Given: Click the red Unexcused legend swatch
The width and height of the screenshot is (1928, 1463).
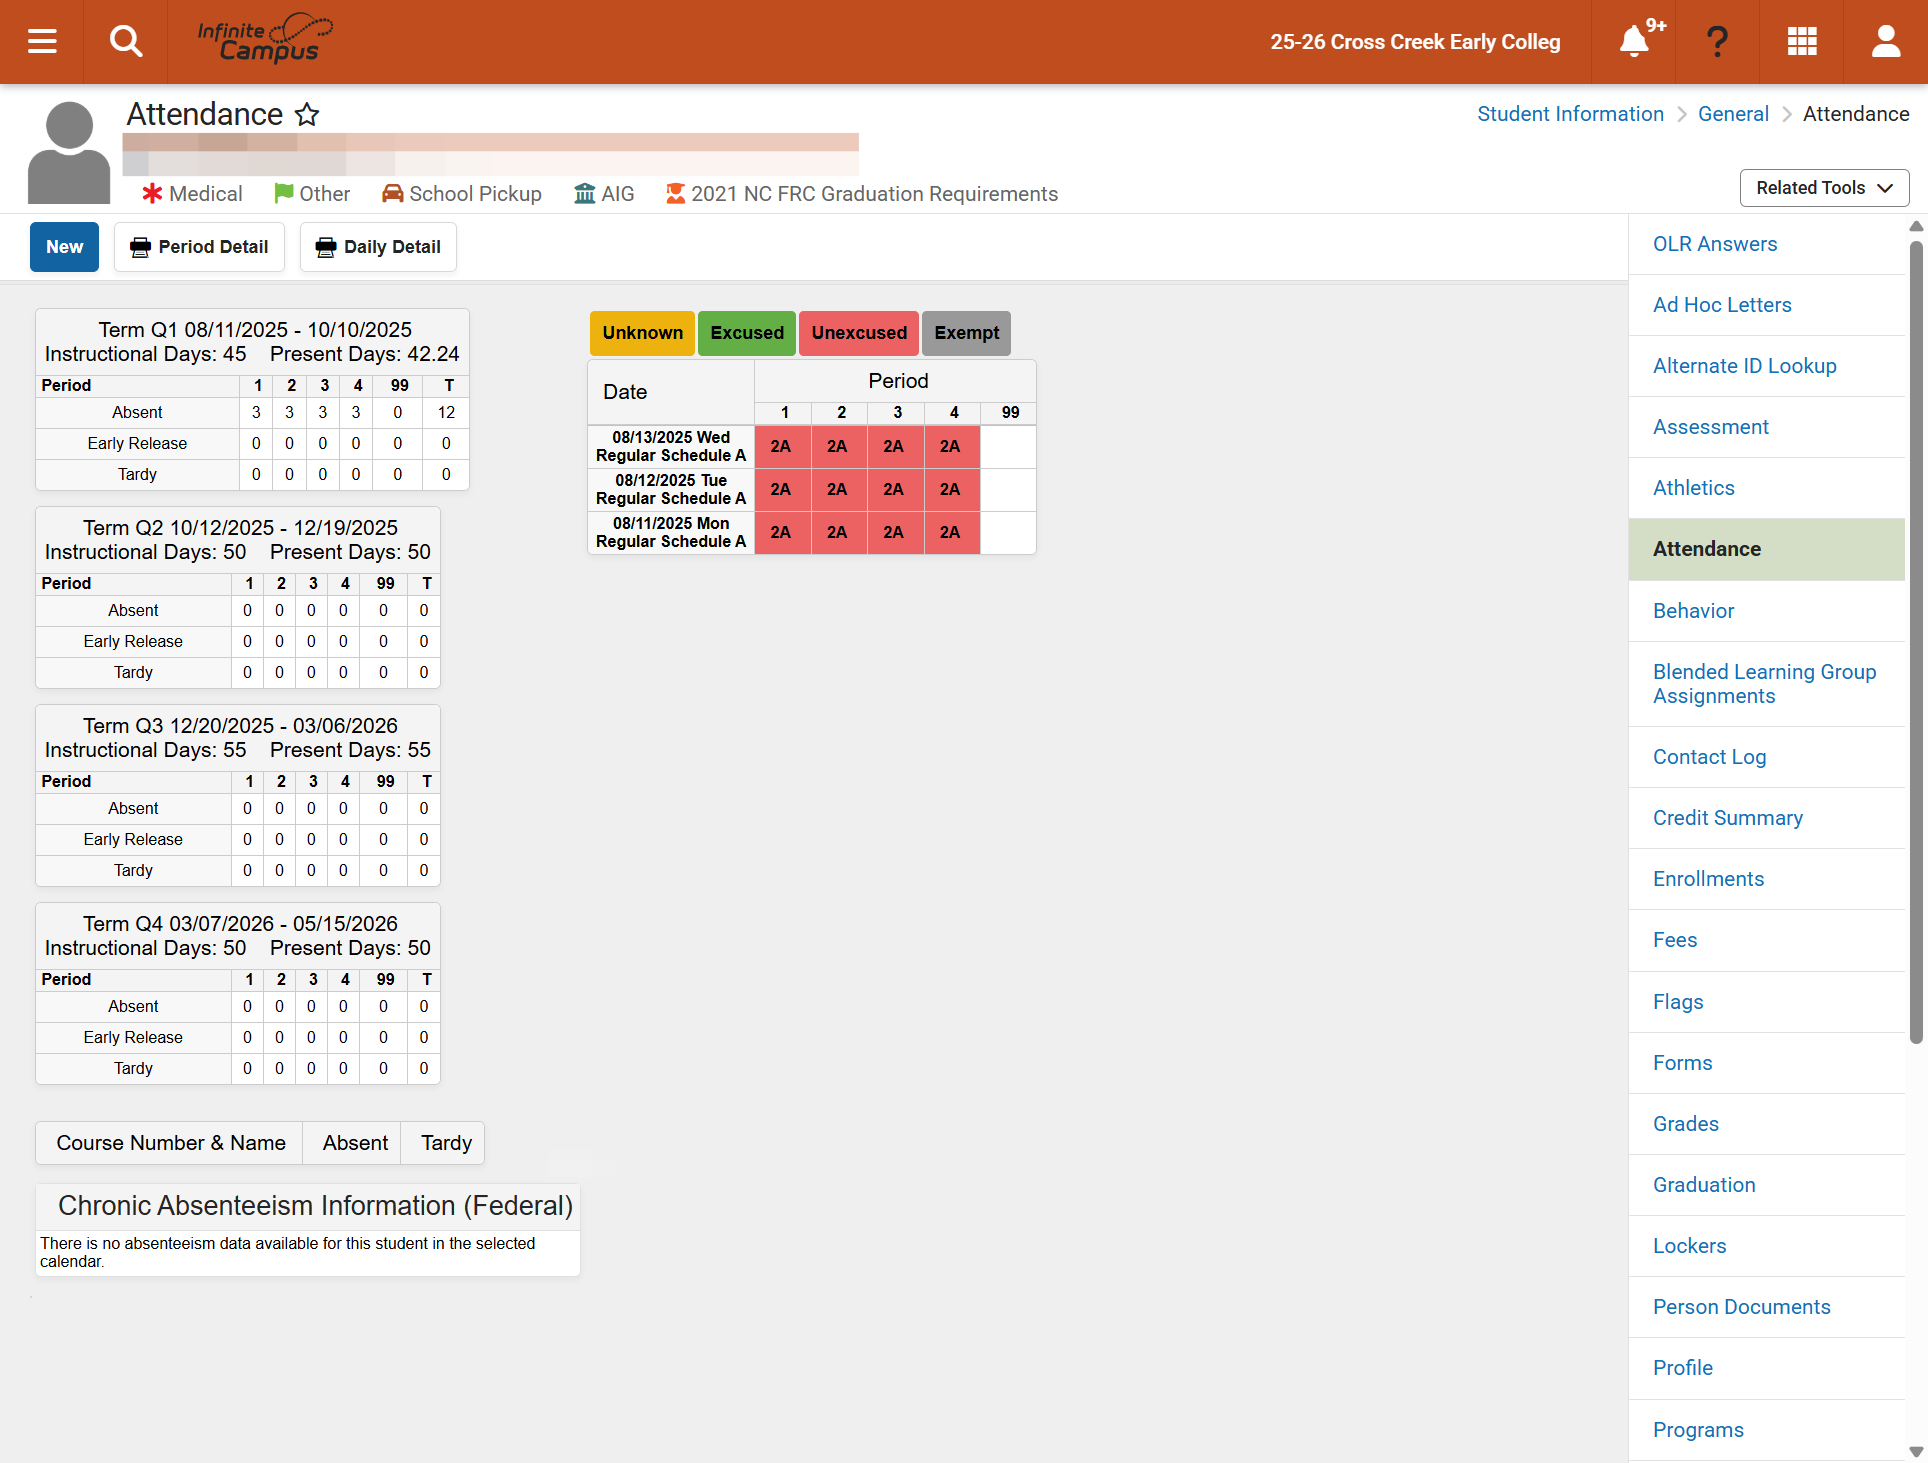Looking at the screenshot, I should 859,333.
